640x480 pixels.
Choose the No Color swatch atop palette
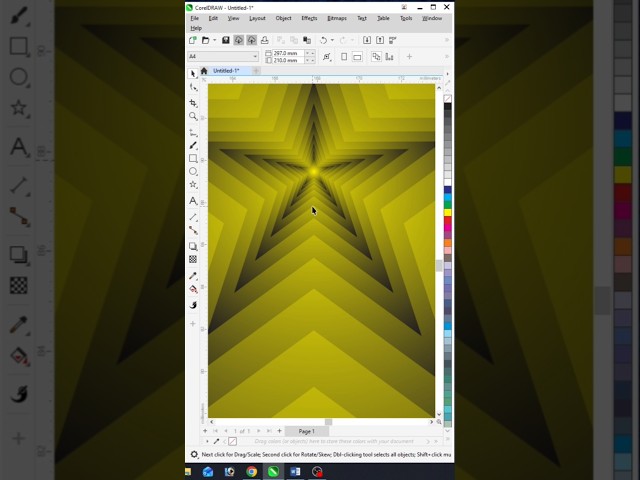[x=448, y=99]
